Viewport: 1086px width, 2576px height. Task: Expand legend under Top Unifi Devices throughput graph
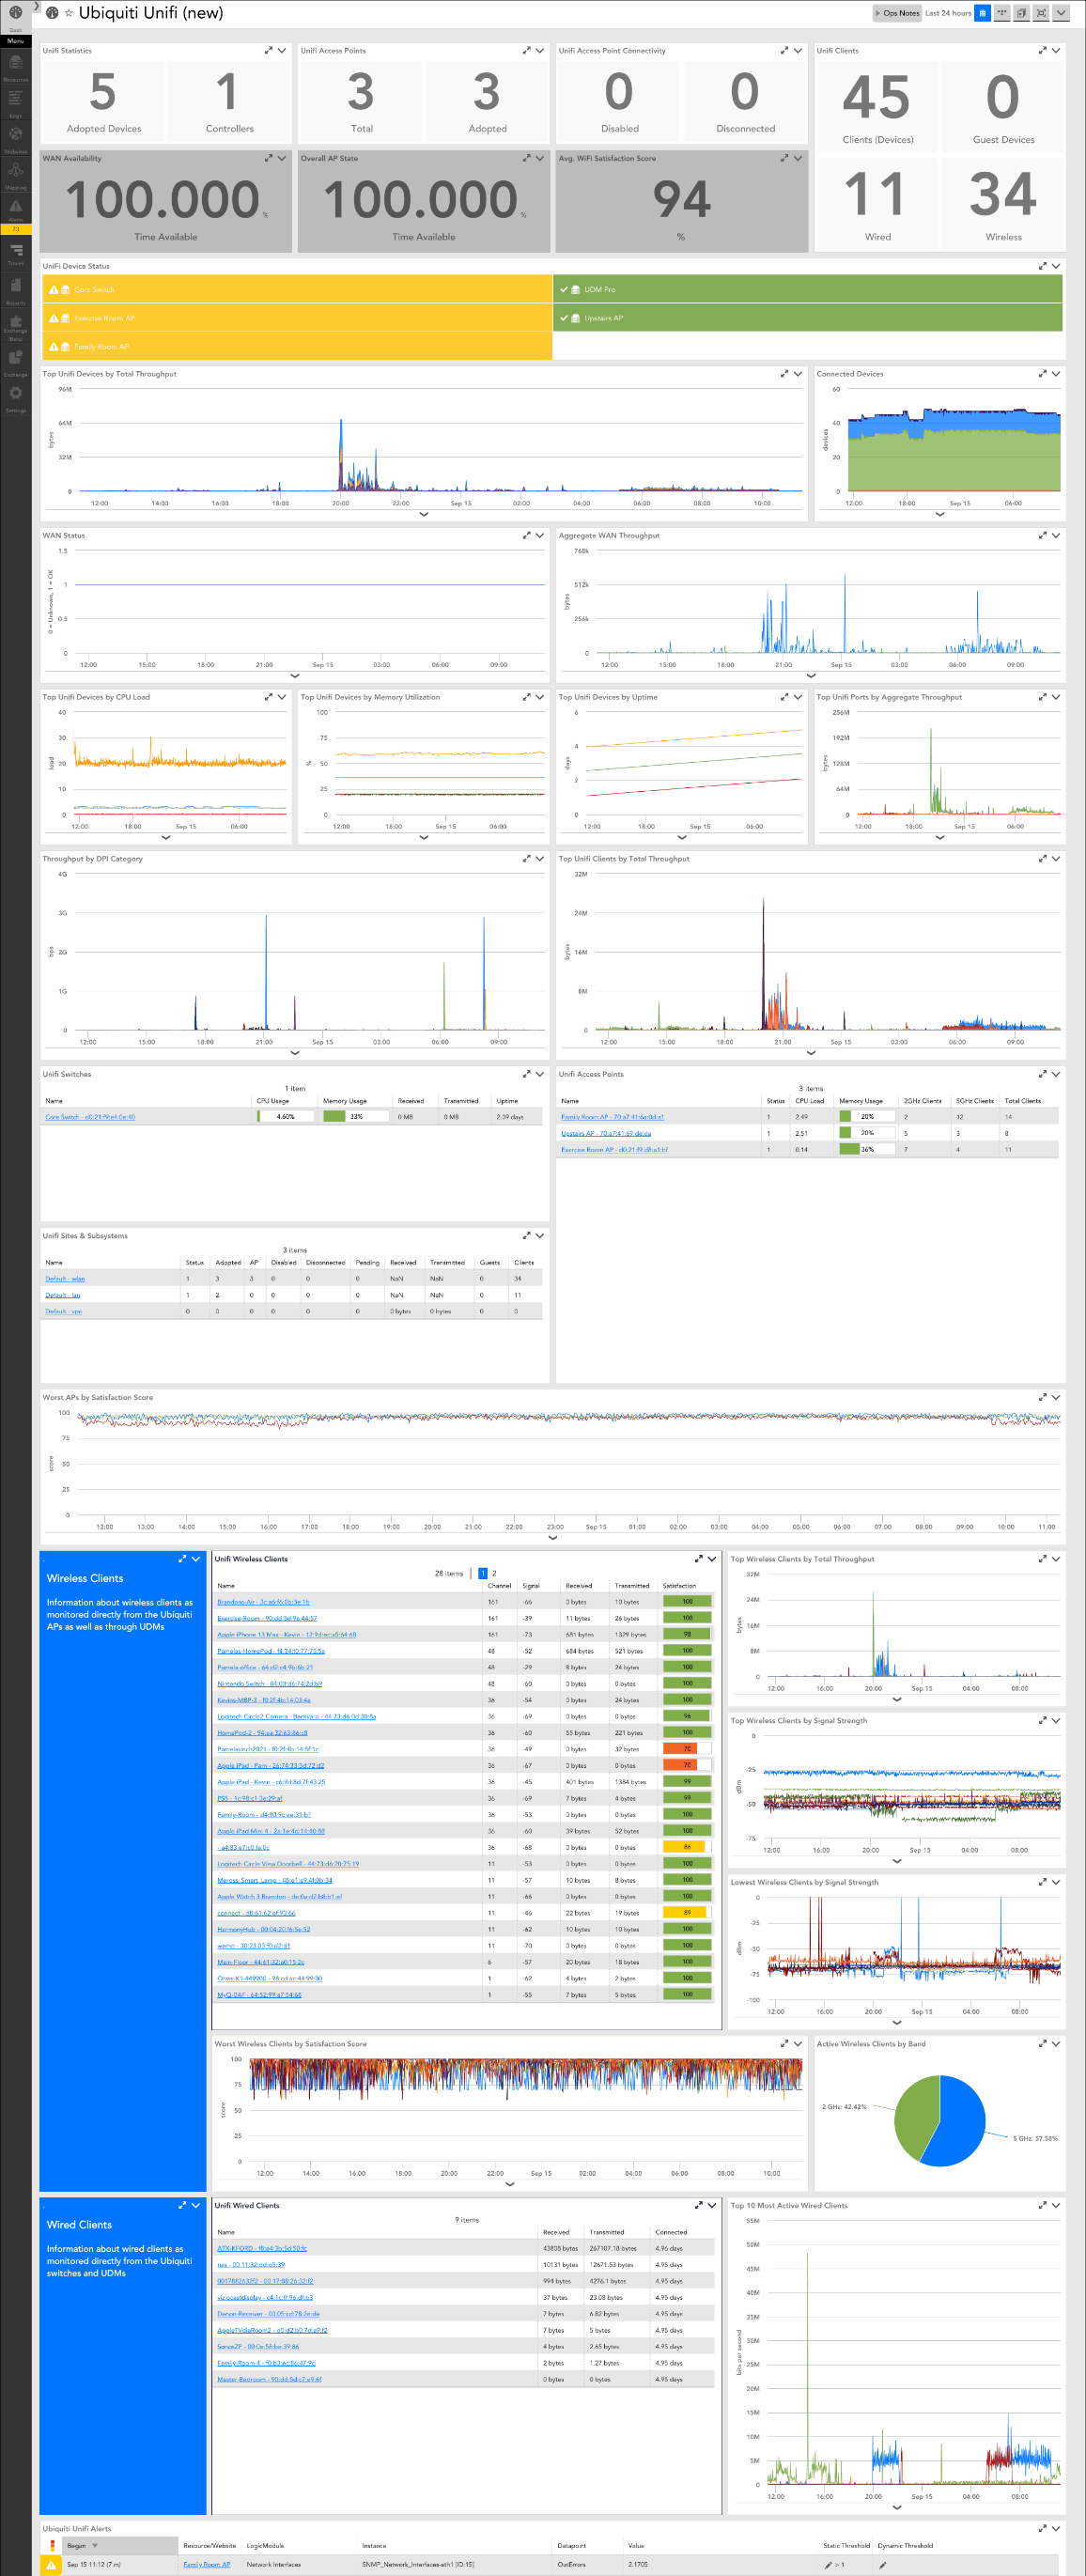point(424,514)
